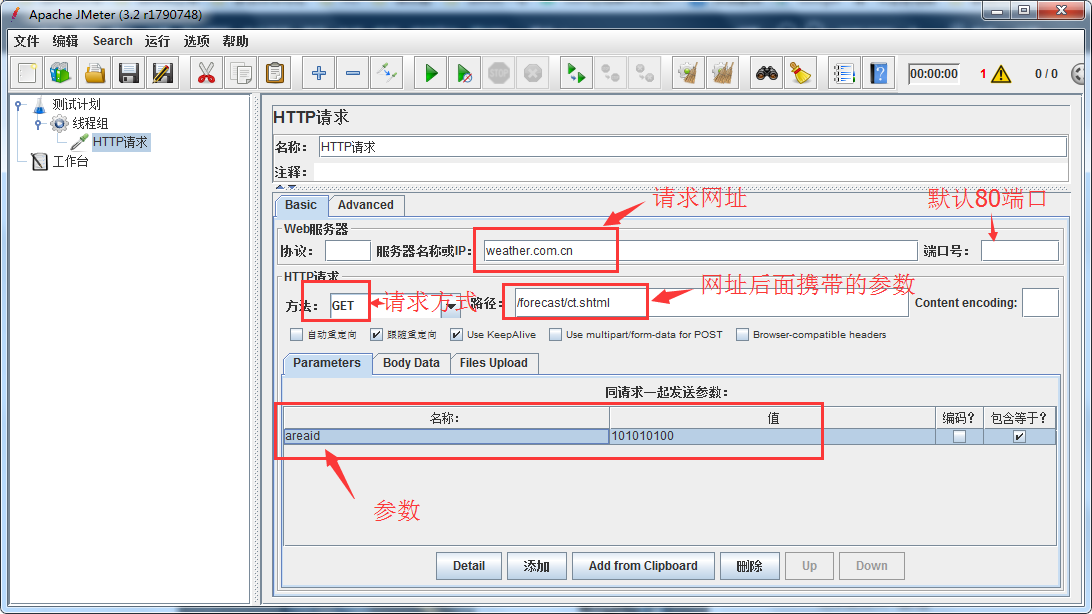Click the 路径 input field
Image resolution: width=1092 pixels, height=614 pixels.
click(x=711, y=303)
